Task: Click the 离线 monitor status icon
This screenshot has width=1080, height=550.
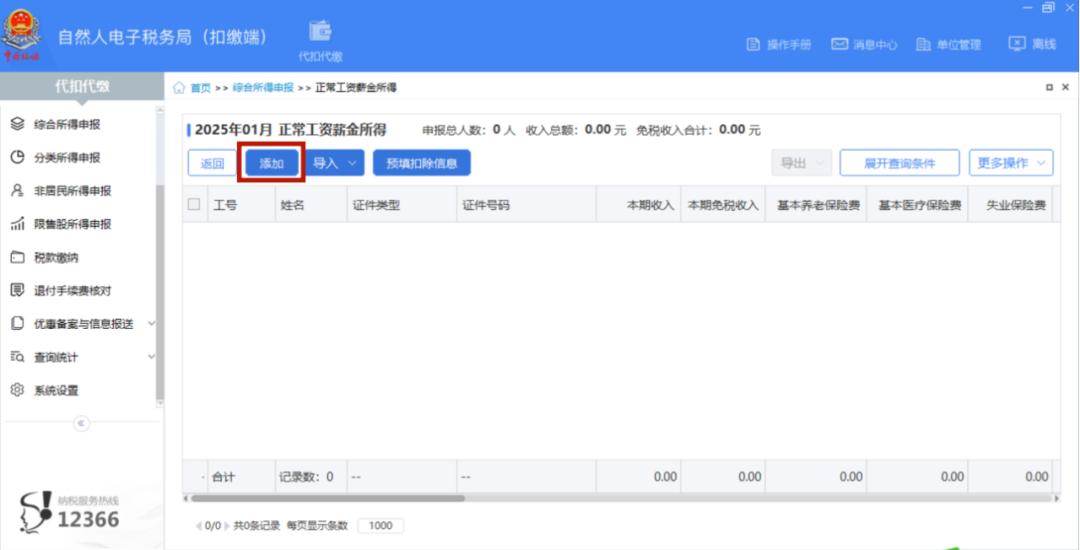Action: [1017, 44]
